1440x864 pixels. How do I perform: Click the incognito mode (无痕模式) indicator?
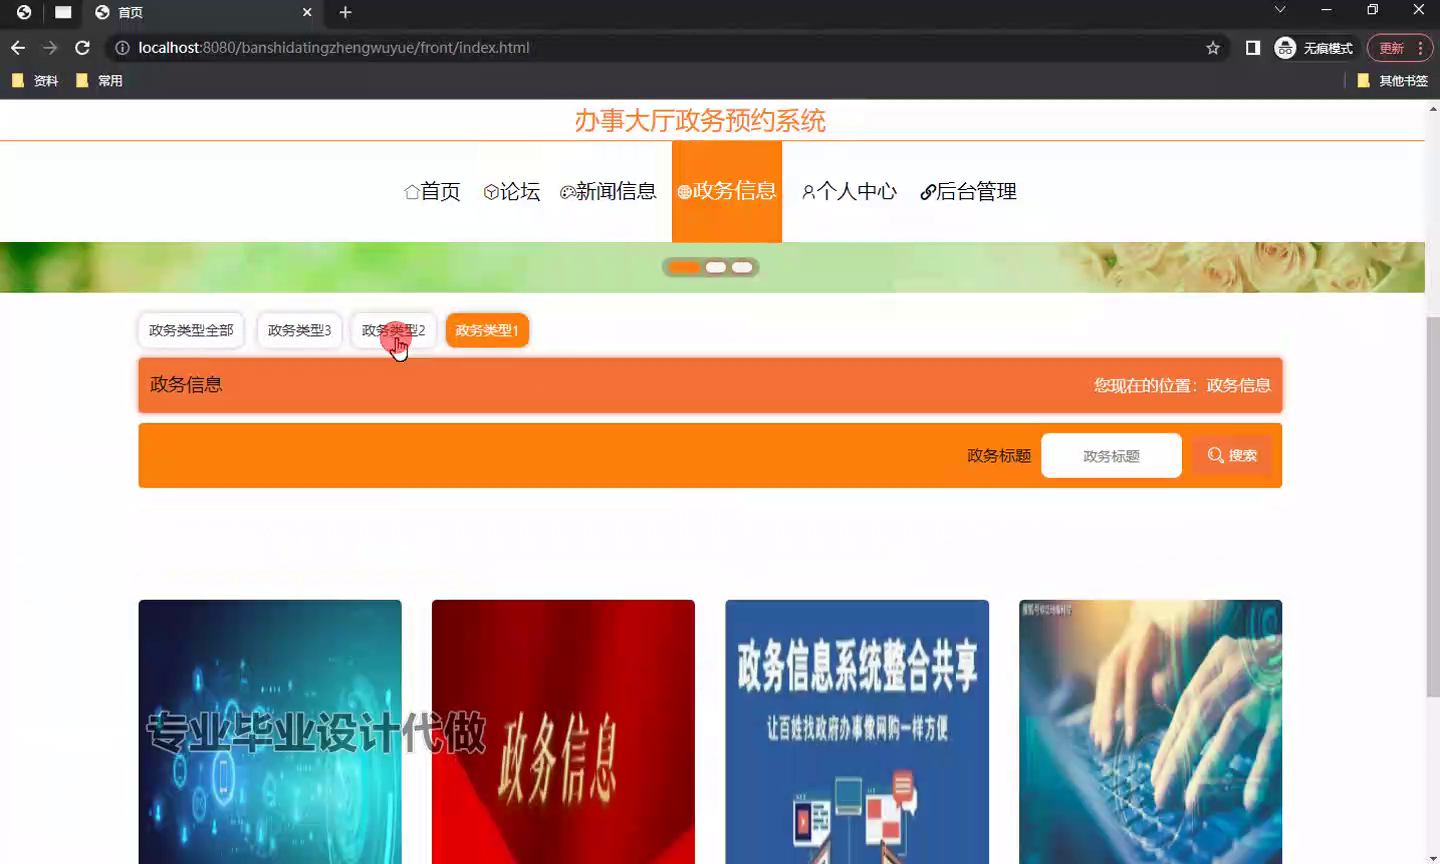point(1314,47)
